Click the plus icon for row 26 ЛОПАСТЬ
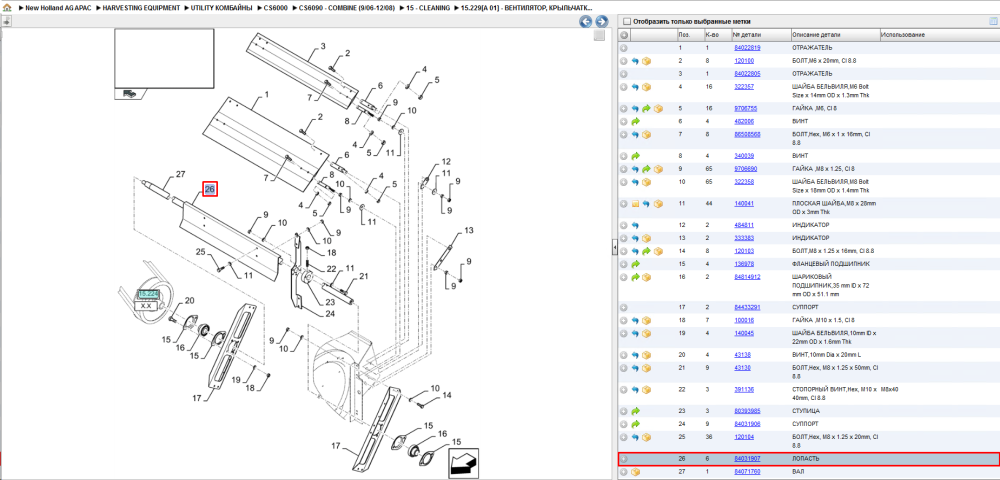This screenshot has width=1000, height=480. click(x=624, y=459)
